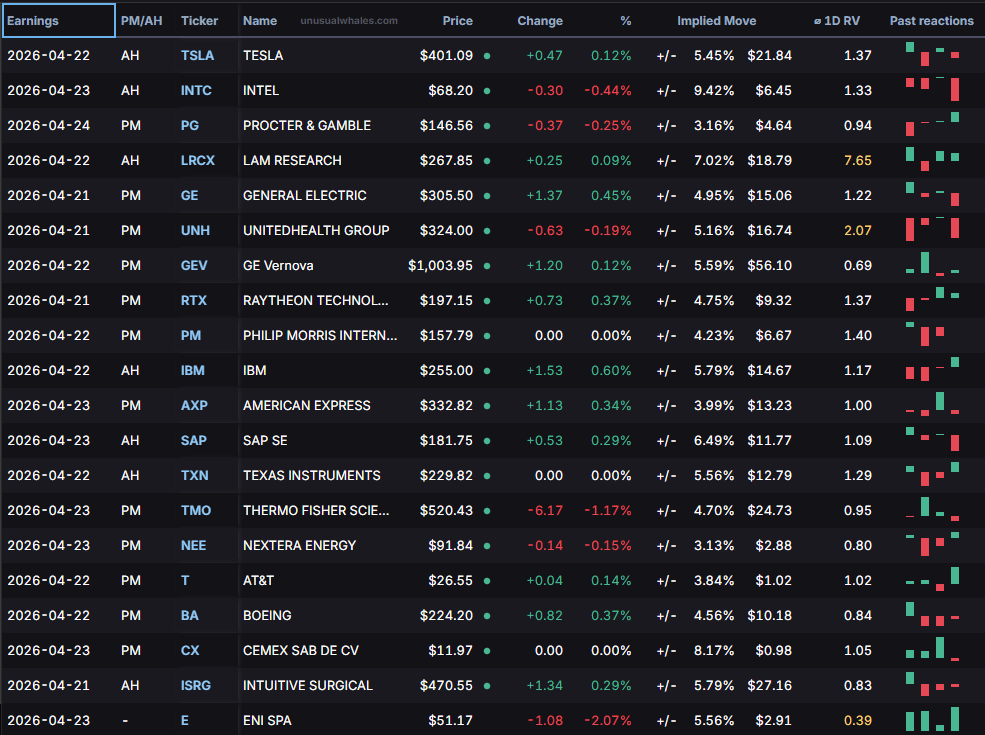This screenshot has height=735, width=985.
Task: Open the UNH ticker link
Action: 195,231
